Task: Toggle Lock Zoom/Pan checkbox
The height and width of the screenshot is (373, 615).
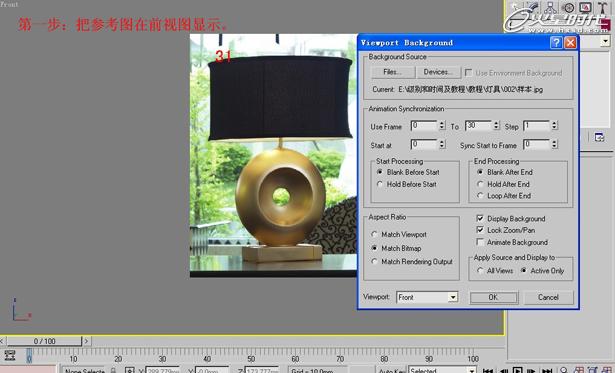Action: [x=480, y=230]
